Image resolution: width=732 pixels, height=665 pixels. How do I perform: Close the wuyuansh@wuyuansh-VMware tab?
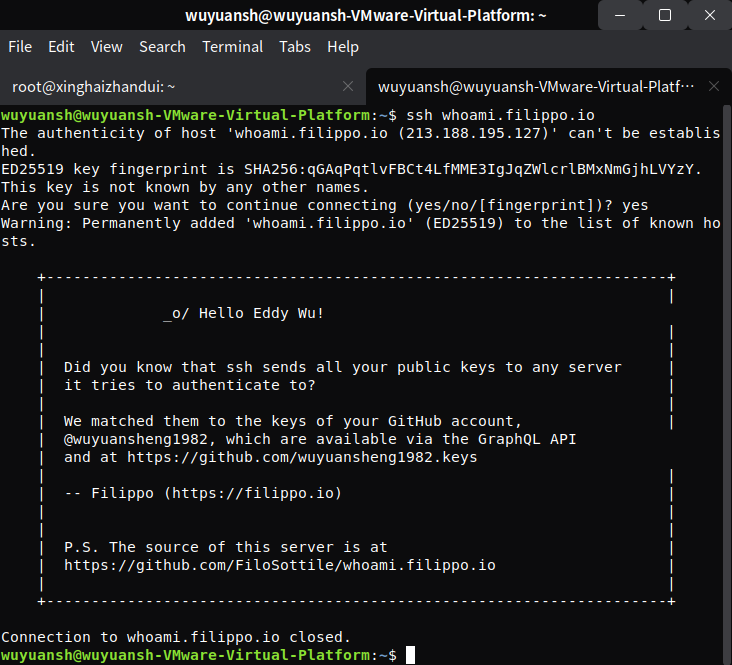click(x=714, y=87)
